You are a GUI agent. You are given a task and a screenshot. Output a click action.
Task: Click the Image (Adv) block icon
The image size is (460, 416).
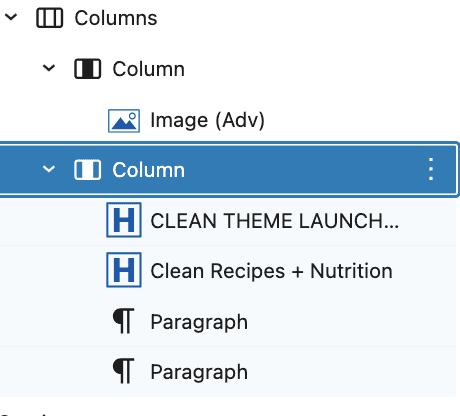pos(124,121)
